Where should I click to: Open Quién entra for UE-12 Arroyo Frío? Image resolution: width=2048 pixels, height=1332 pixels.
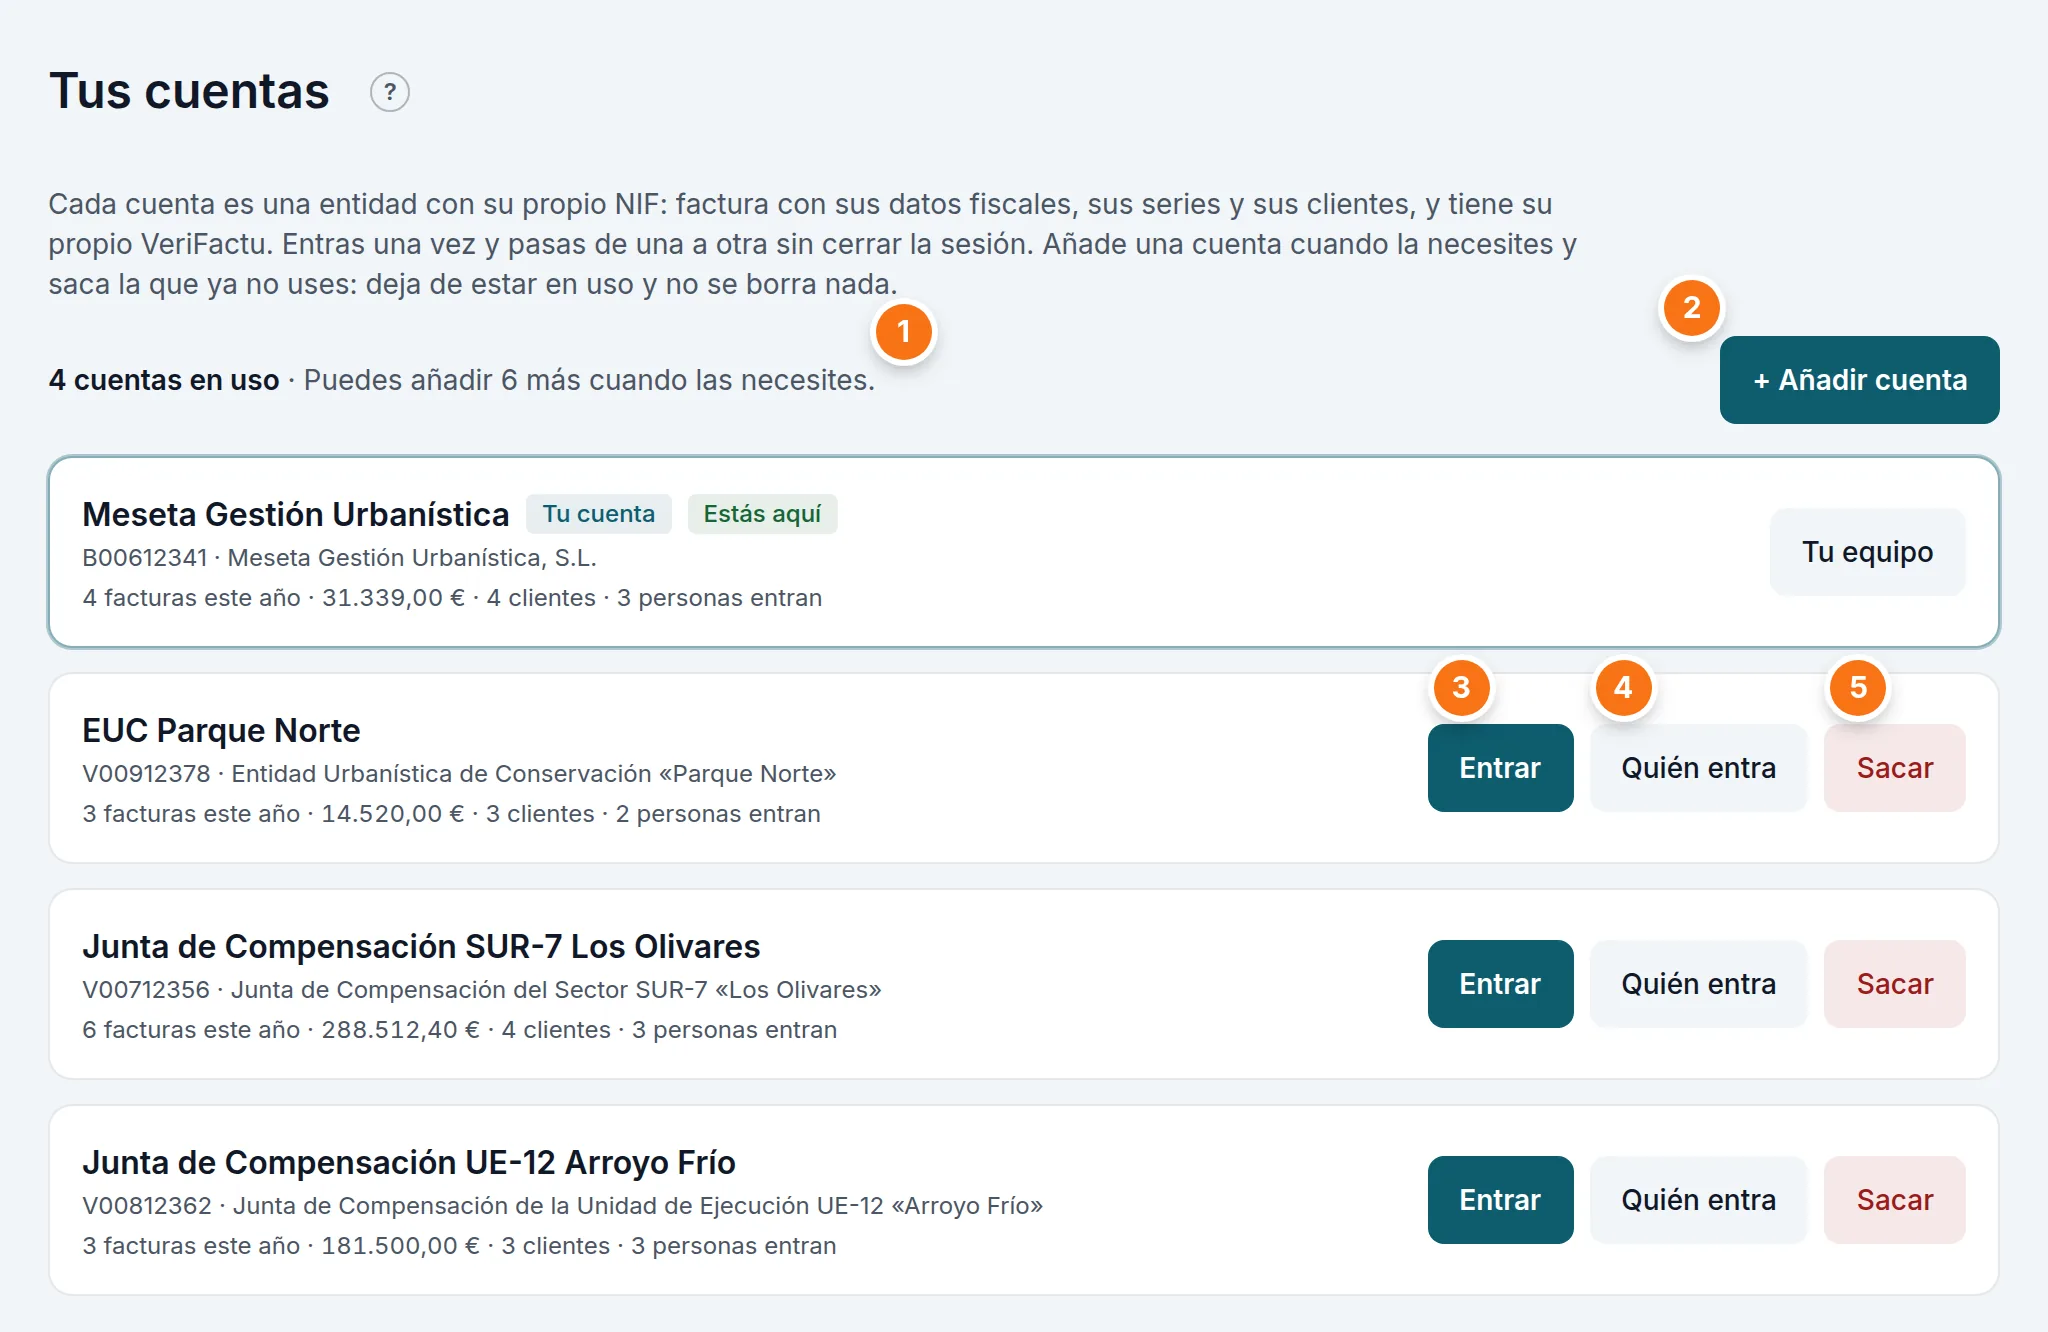(x=1698, y=1200)
